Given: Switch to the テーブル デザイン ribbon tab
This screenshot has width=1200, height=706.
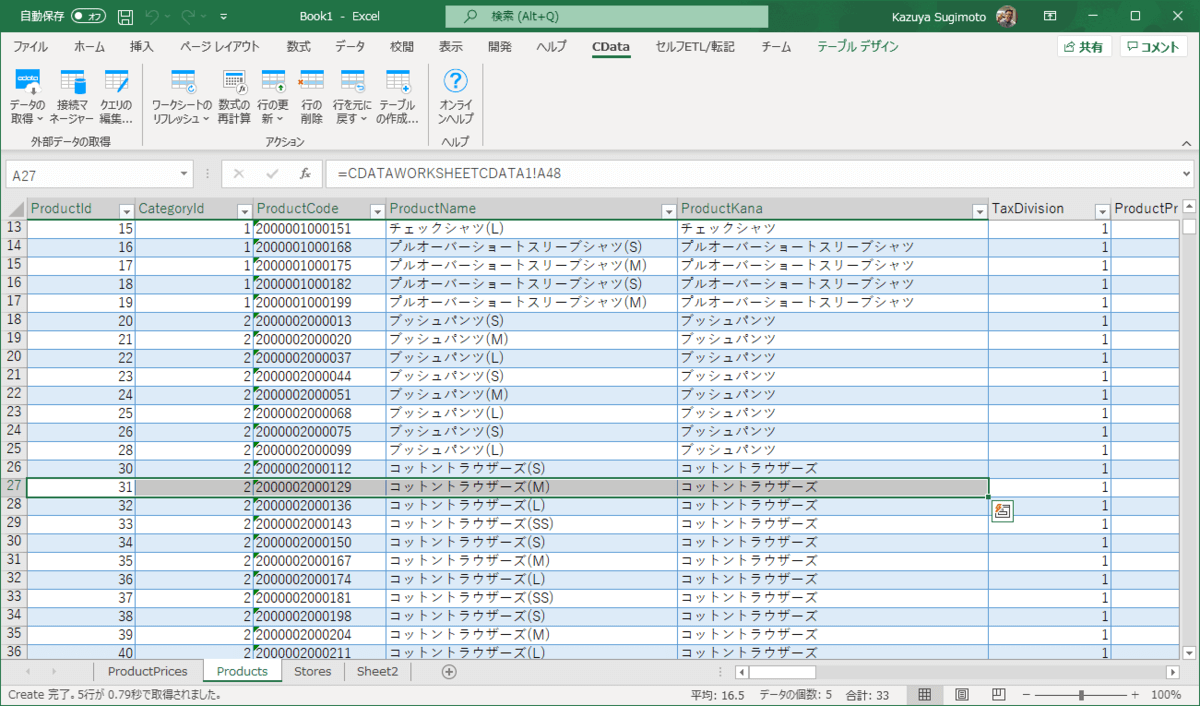Looking at the screenshot, I should point(858,47).
